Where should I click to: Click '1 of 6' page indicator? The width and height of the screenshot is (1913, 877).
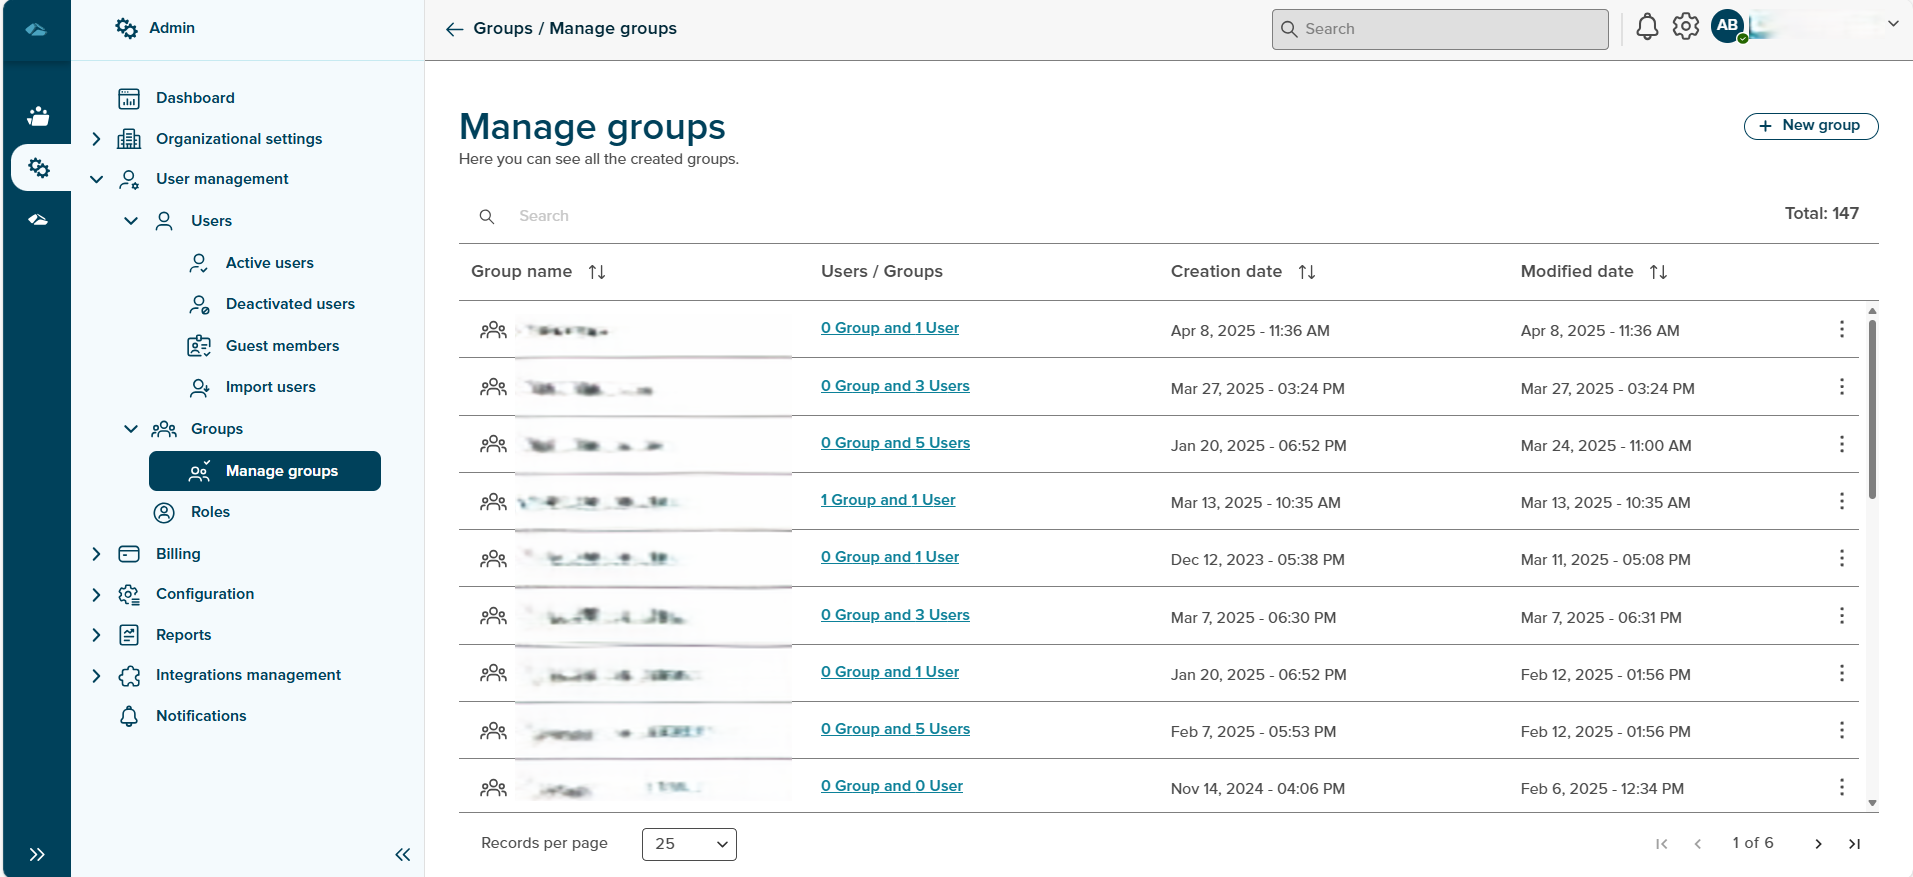pos(1753,843)
